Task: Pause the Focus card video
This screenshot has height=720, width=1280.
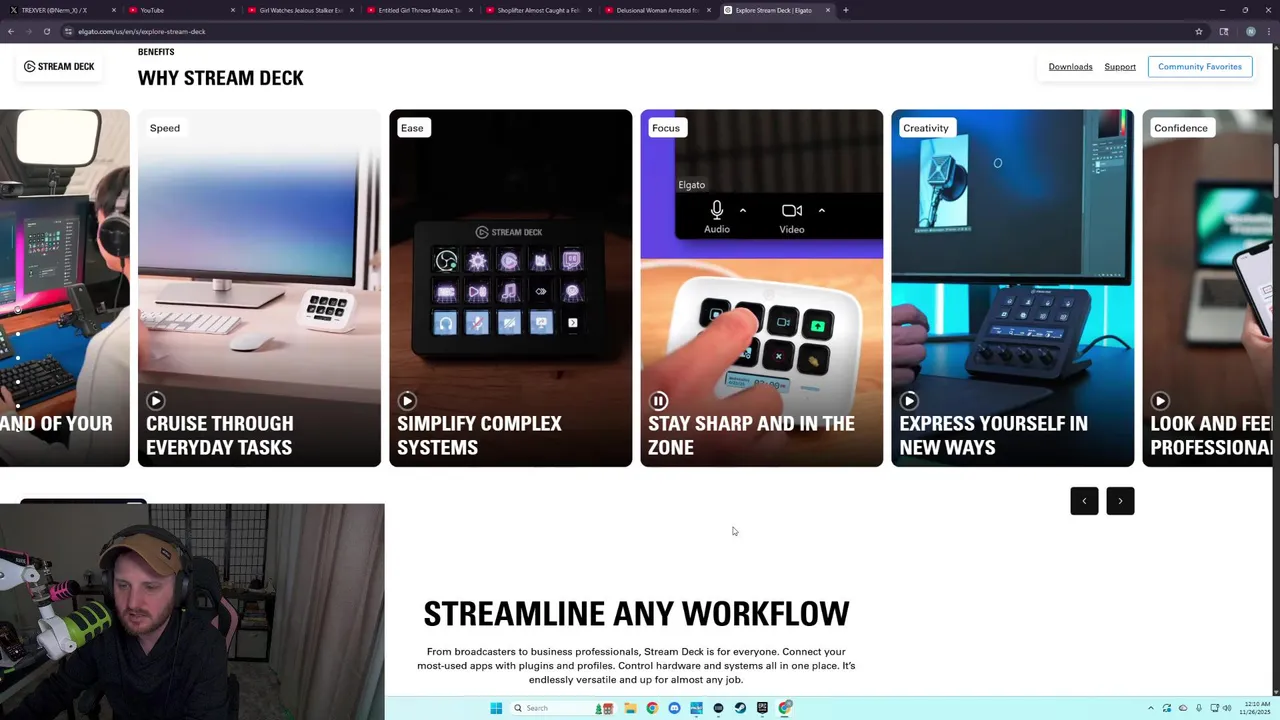Action: click(x=658, y=401)
